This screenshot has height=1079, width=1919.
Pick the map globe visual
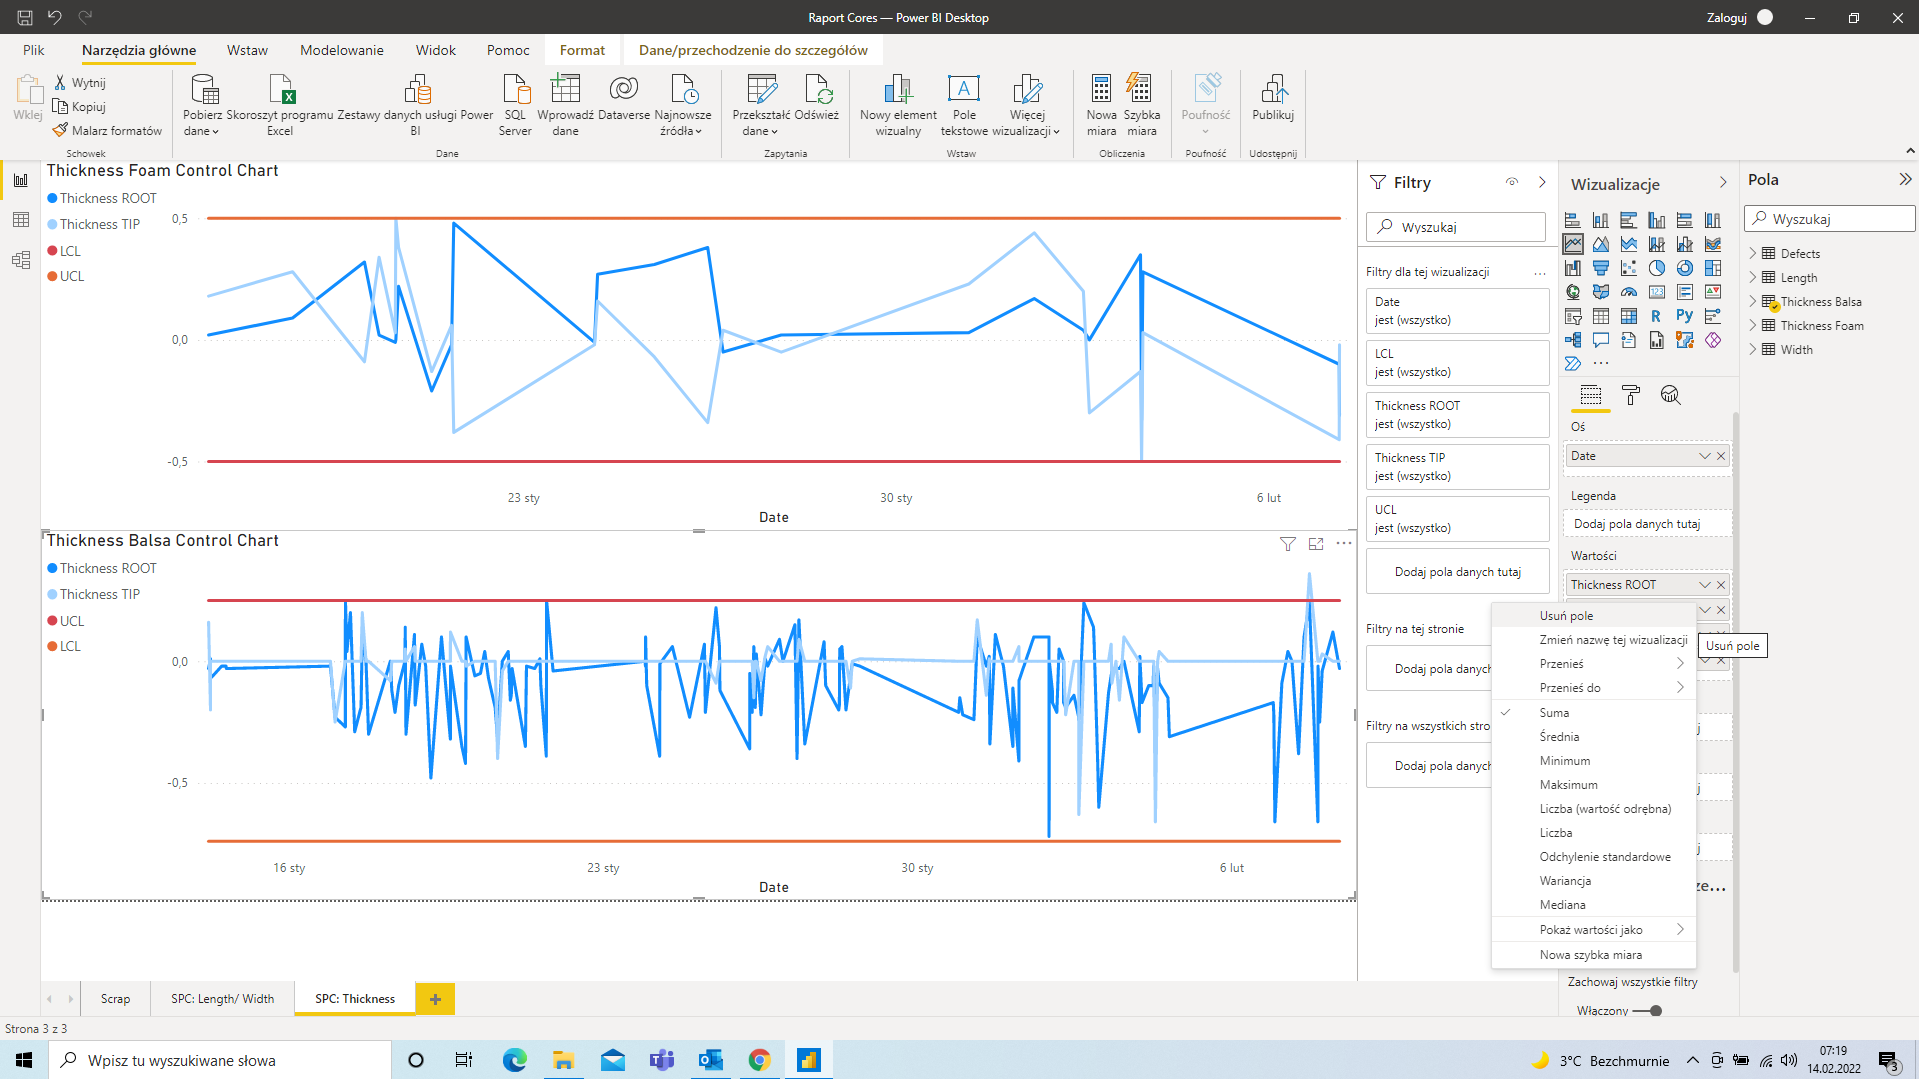[x=1573, y=292]
